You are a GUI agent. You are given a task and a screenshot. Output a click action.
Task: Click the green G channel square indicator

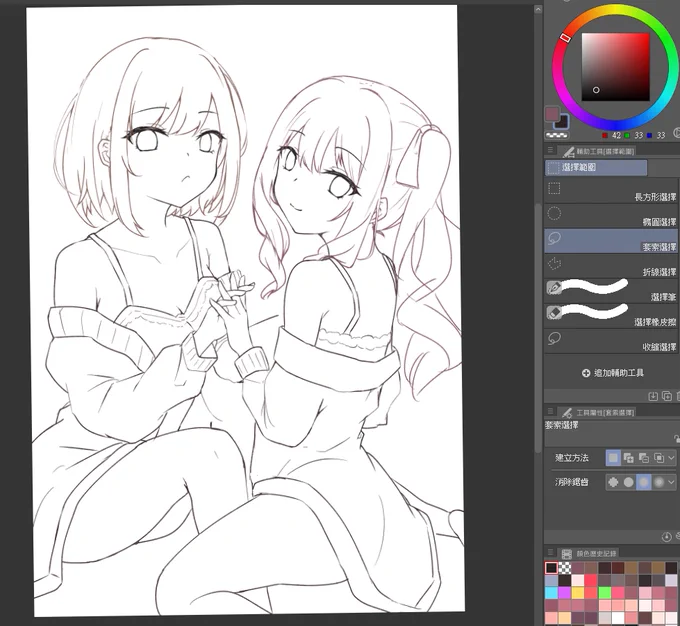(x=627, y=135)
